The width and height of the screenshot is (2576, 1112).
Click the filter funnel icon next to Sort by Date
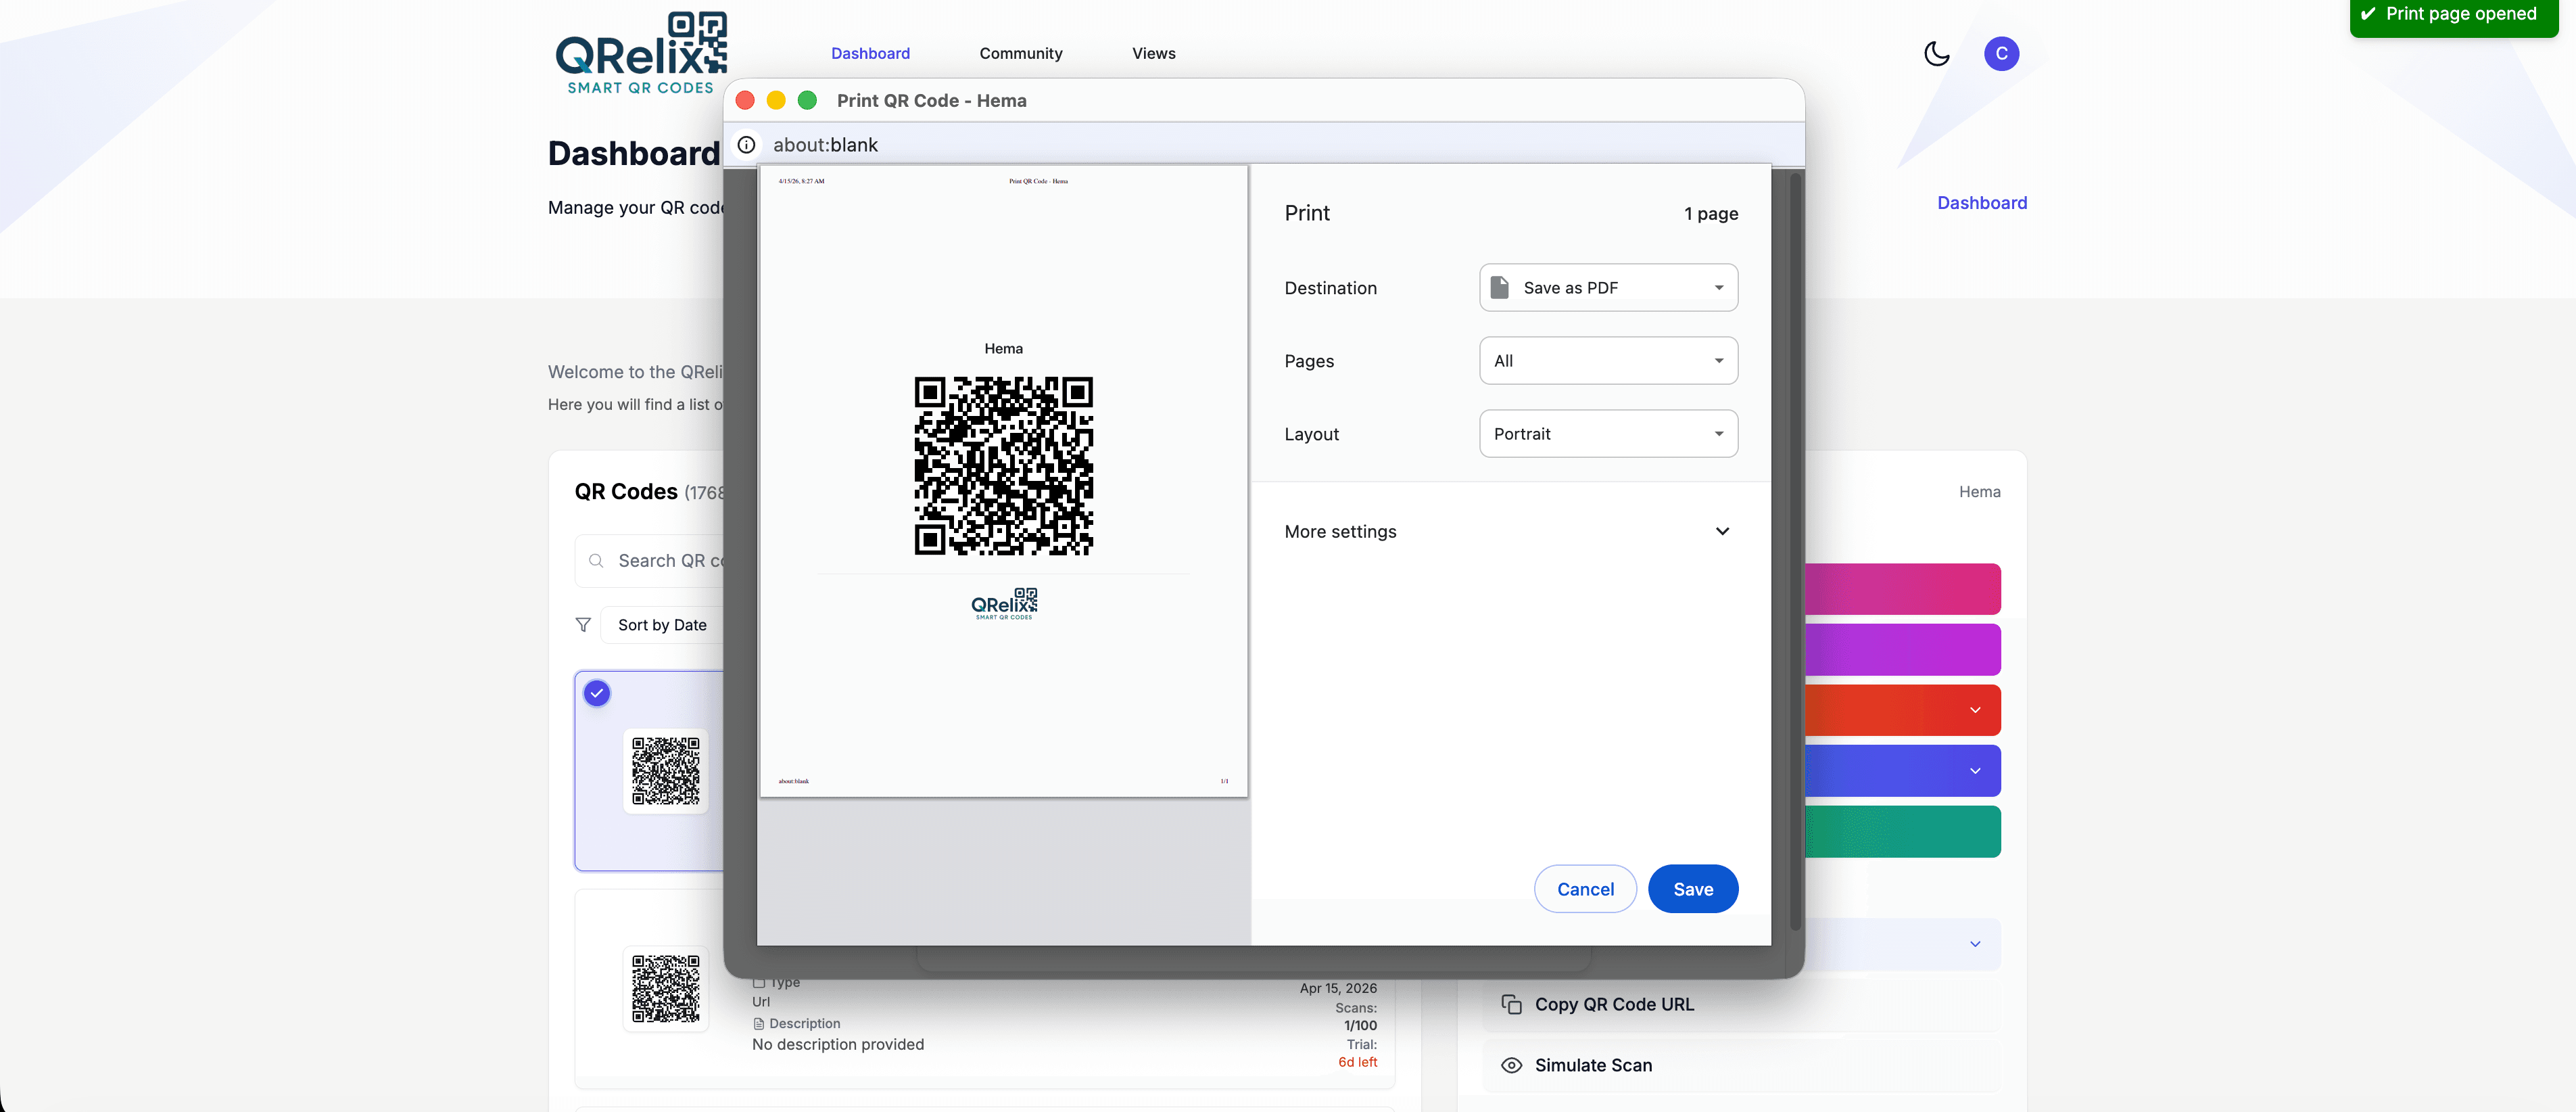tap(584, 624)
